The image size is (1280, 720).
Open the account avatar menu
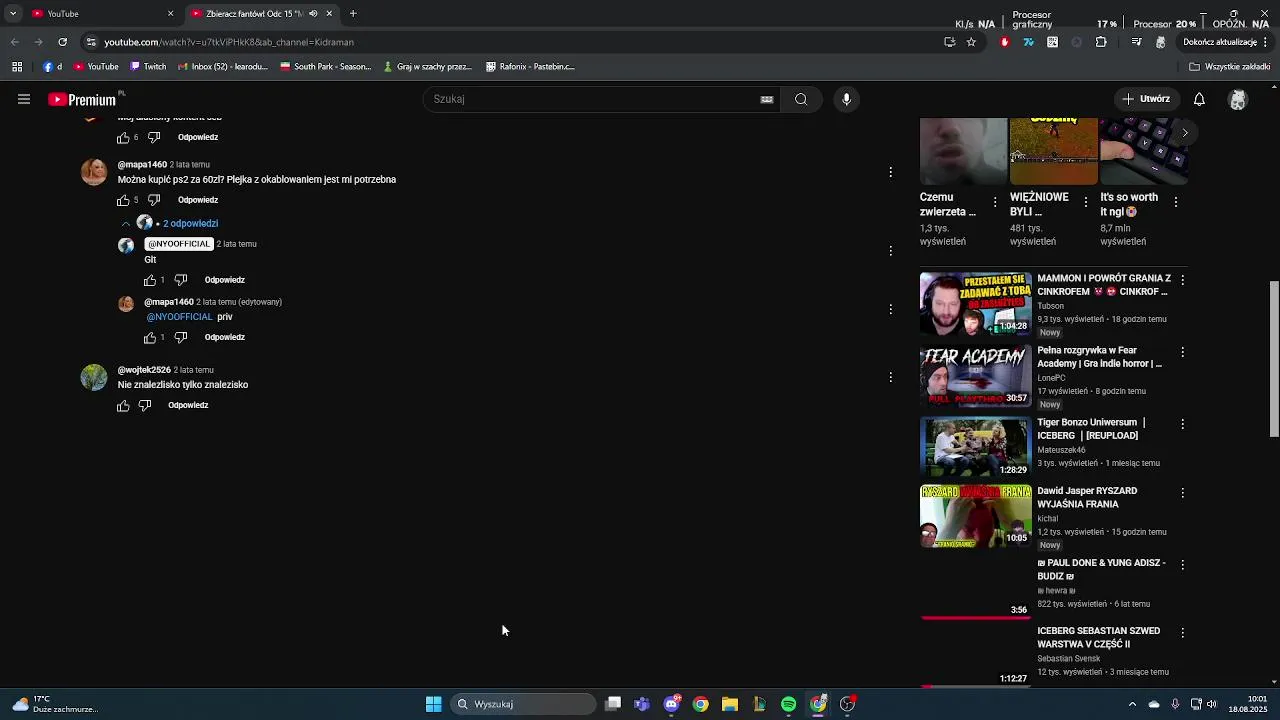click(1238, 99)
